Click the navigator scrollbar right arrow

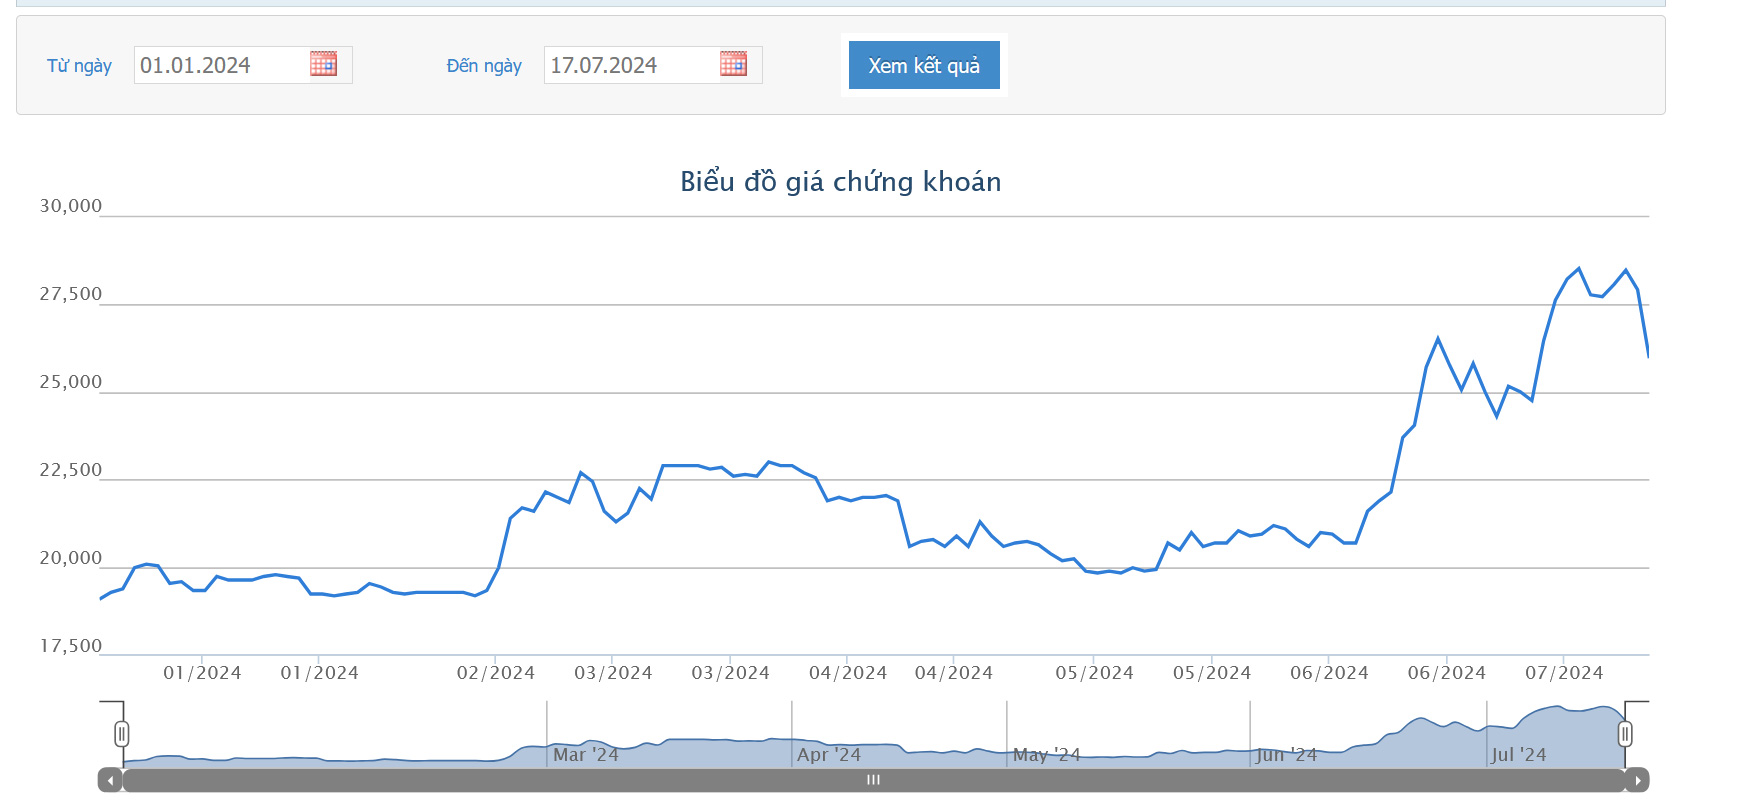(1637, 780)
